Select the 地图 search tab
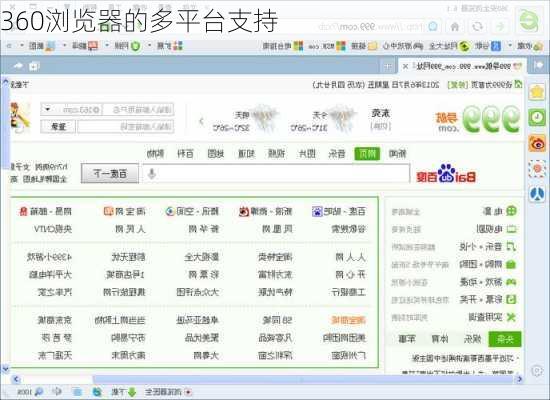550x400 pixels. (x=215, y=153)
